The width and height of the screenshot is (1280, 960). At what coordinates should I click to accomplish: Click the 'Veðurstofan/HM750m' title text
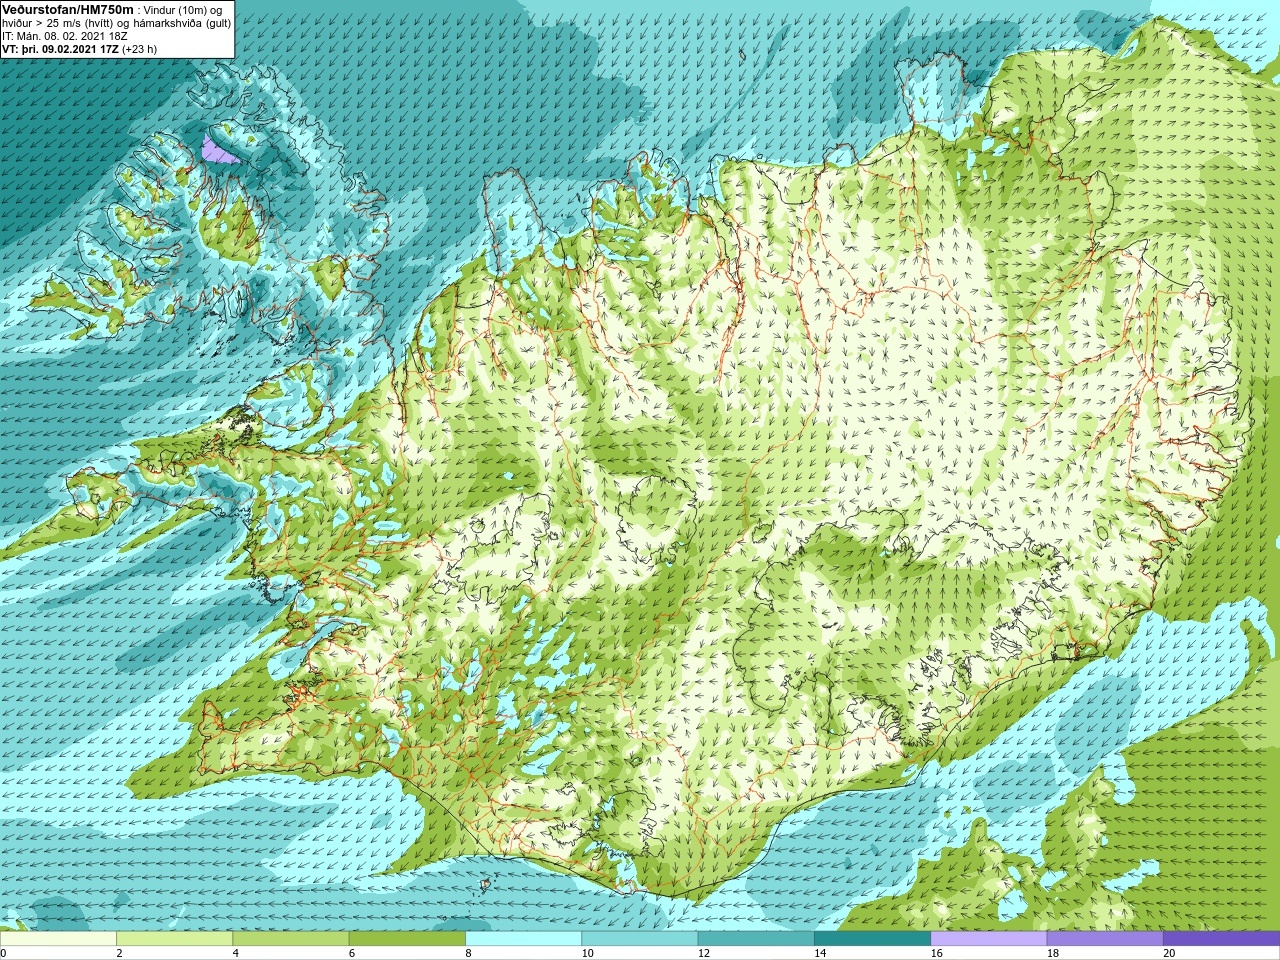click(68, 10)
